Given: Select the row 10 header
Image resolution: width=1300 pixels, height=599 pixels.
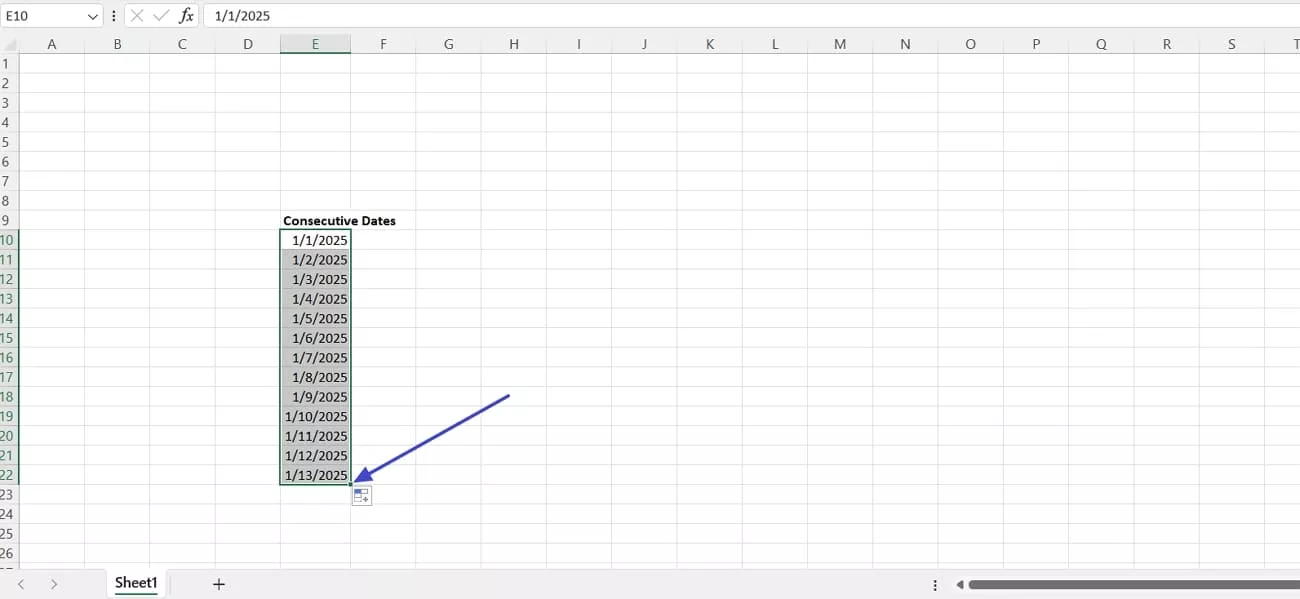Looking at the screenshot, I should 8,240.
